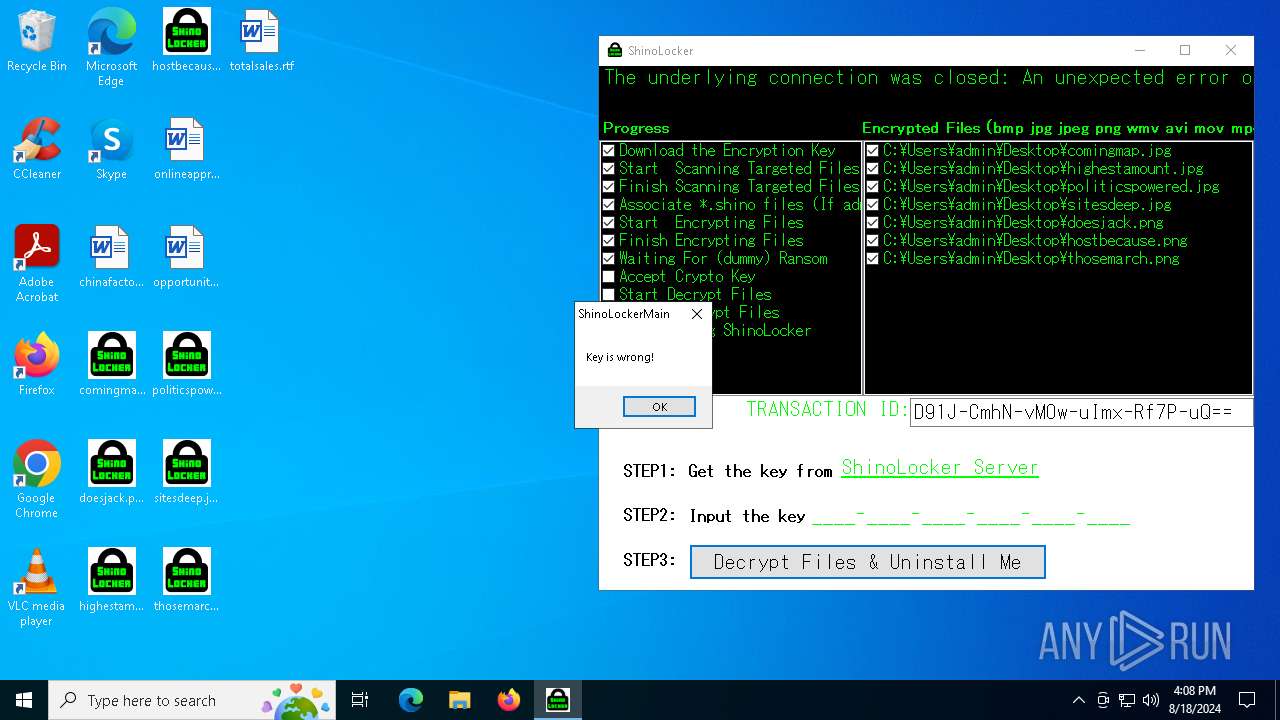Viewport: 1280px width, 720px height.
Task: Toggle Start Encrypting Files checkbox
Action: point(609,223)
